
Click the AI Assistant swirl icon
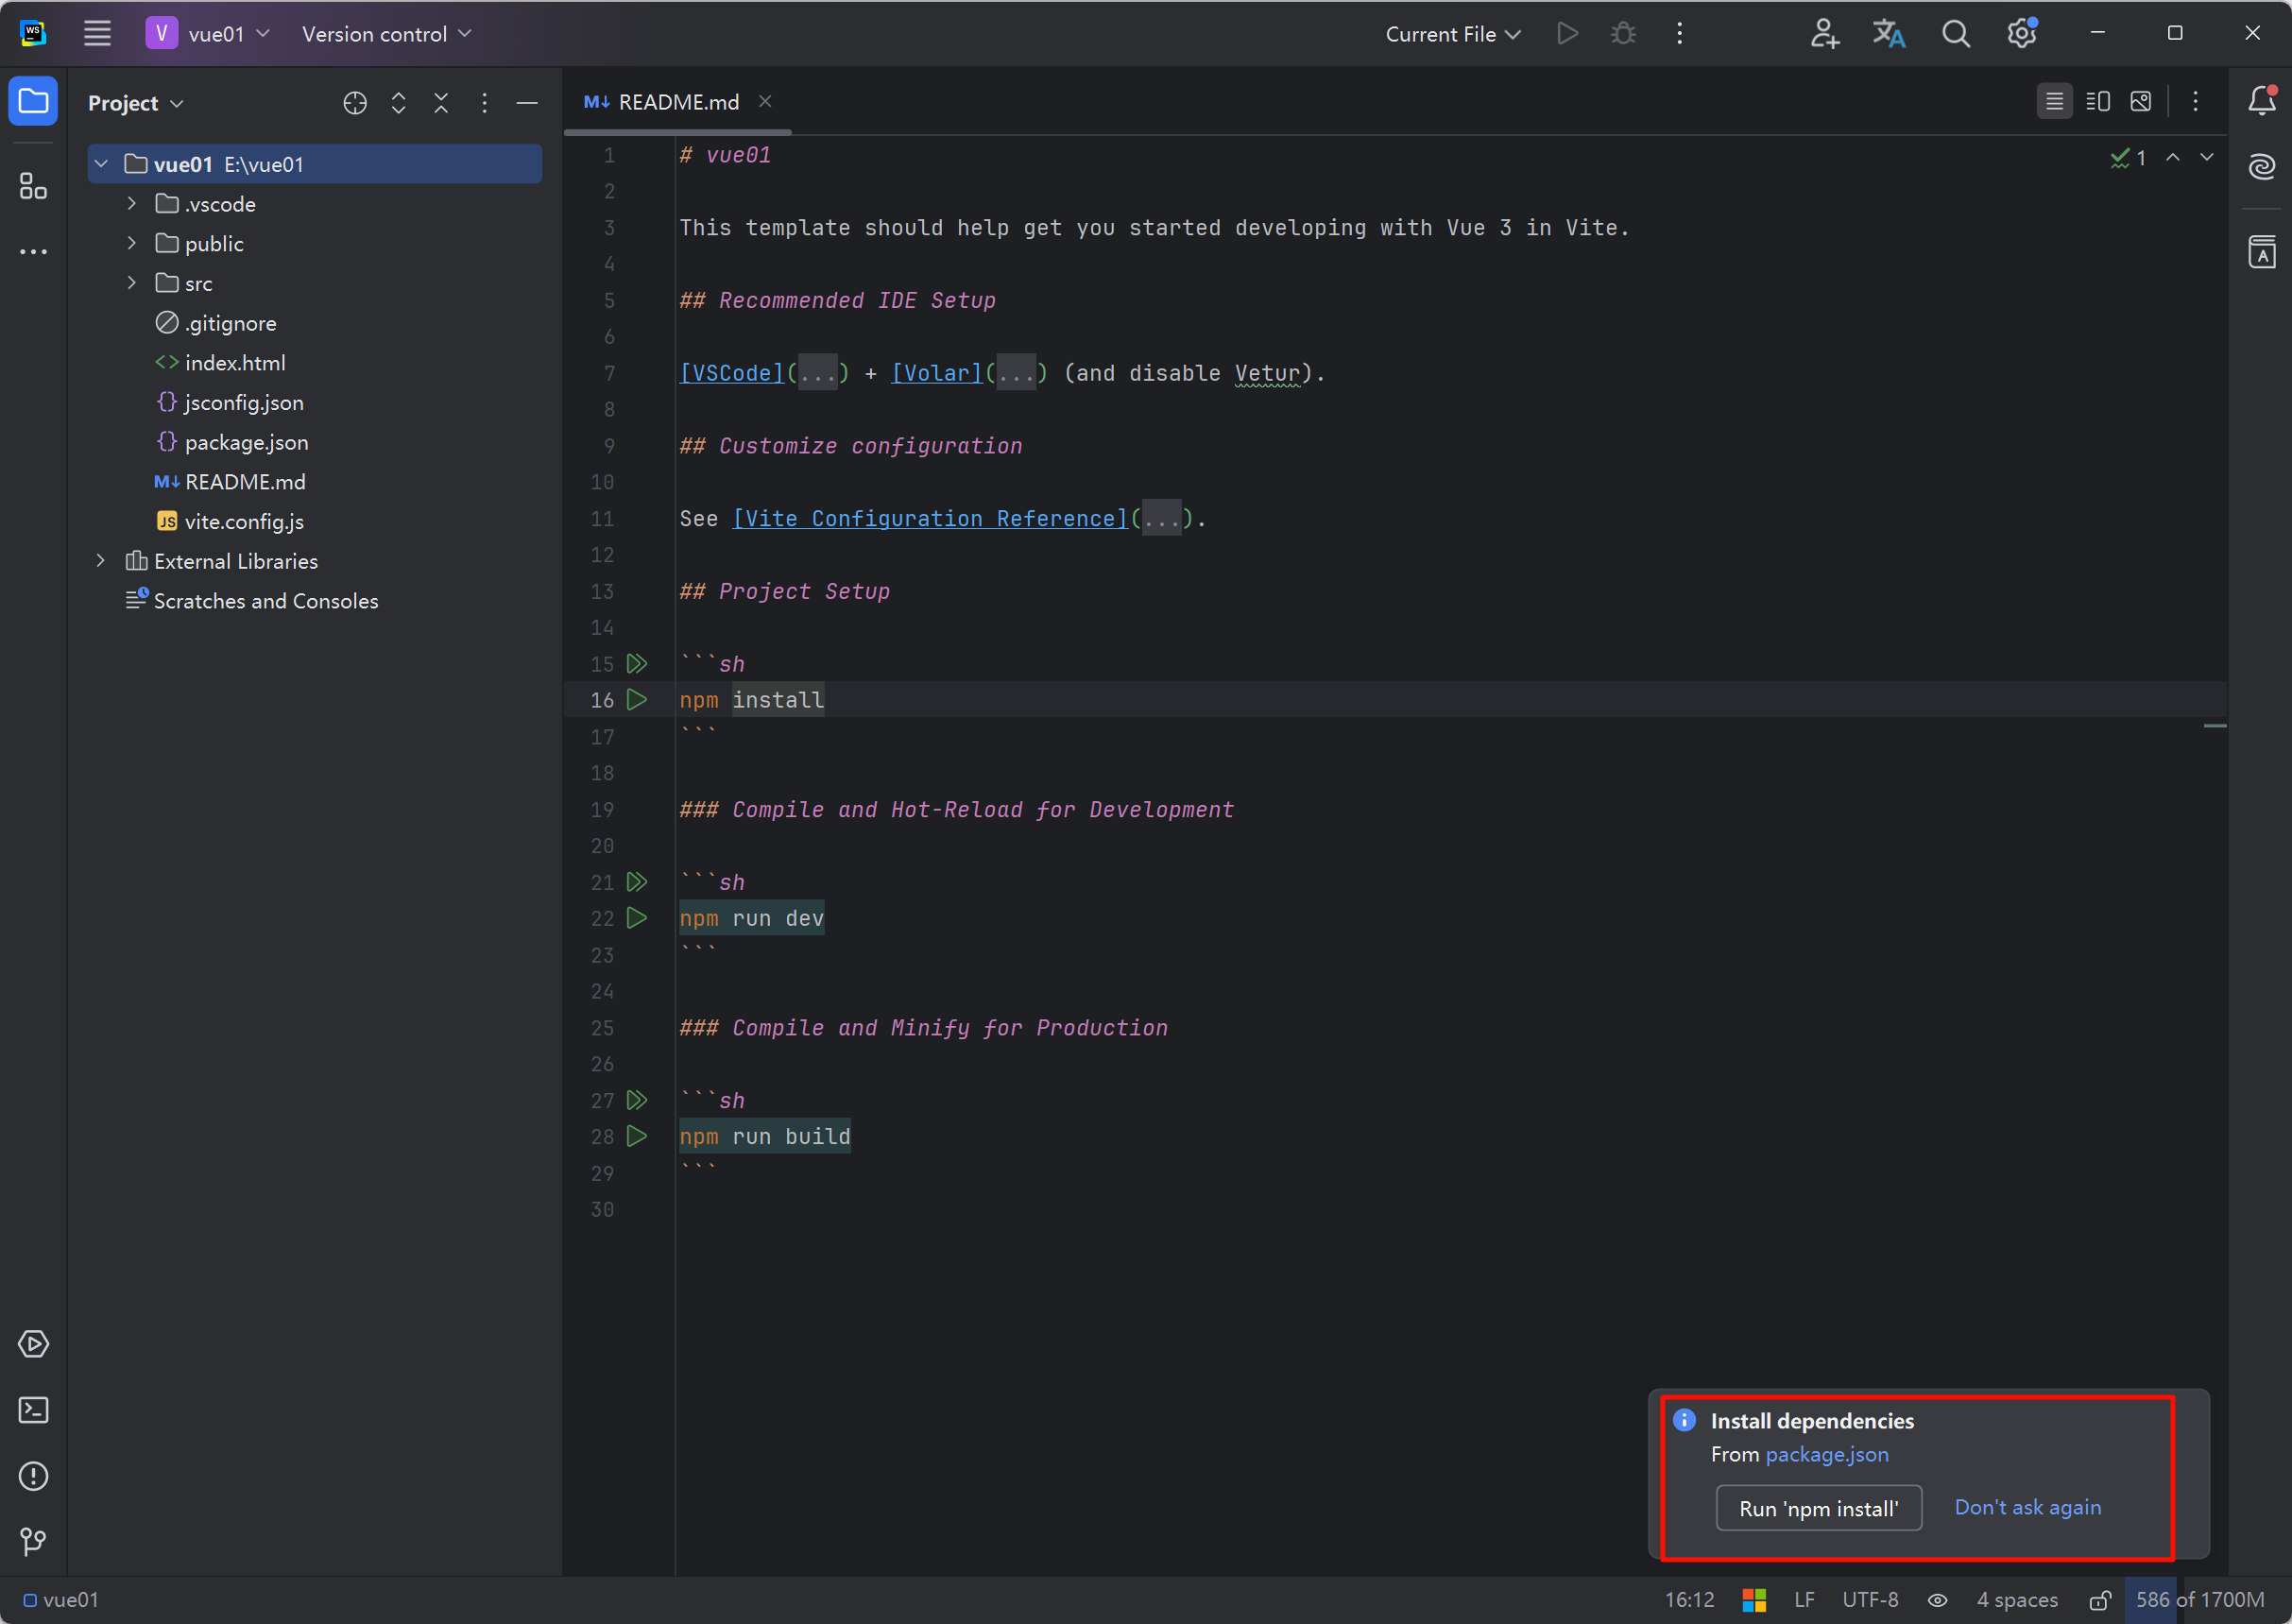[2262, 166]
